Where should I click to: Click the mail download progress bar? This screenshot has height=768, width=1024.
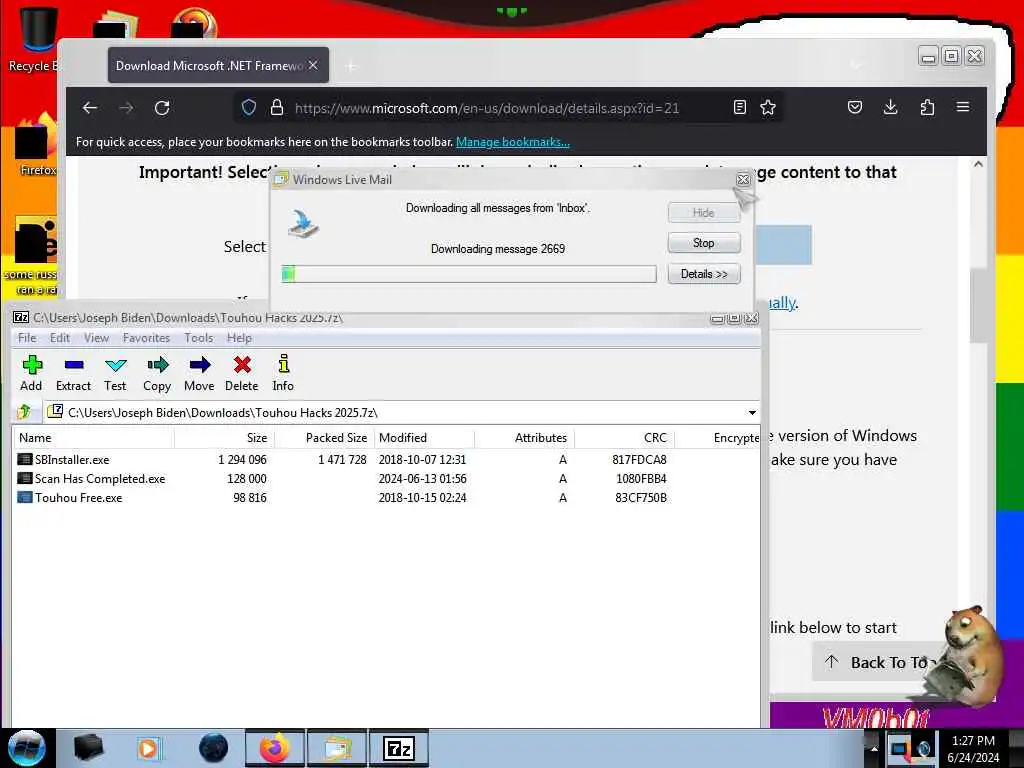(469, 274)
